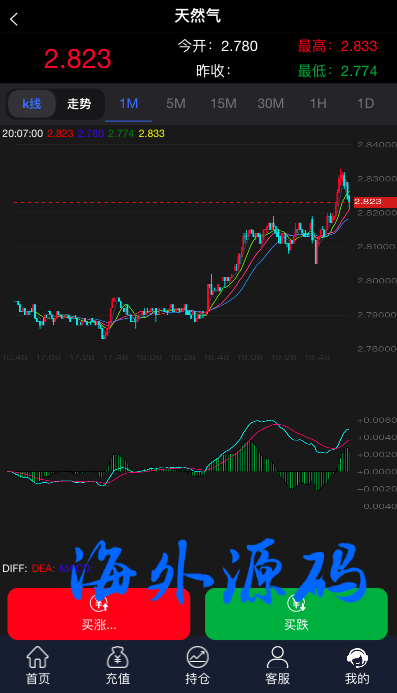
Task: Select the 1M timeframe tab
Action: click(x=129, y=104)
